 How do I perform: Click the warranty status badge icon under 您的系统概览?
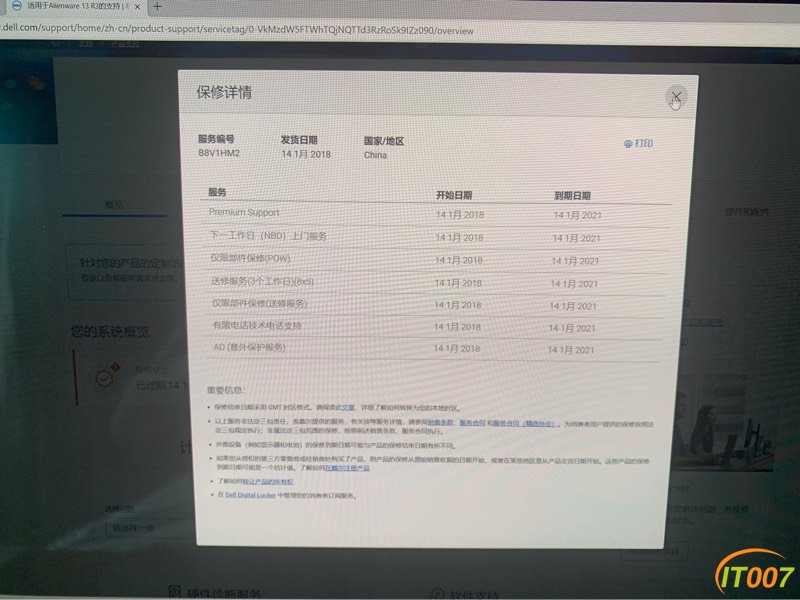105,377
